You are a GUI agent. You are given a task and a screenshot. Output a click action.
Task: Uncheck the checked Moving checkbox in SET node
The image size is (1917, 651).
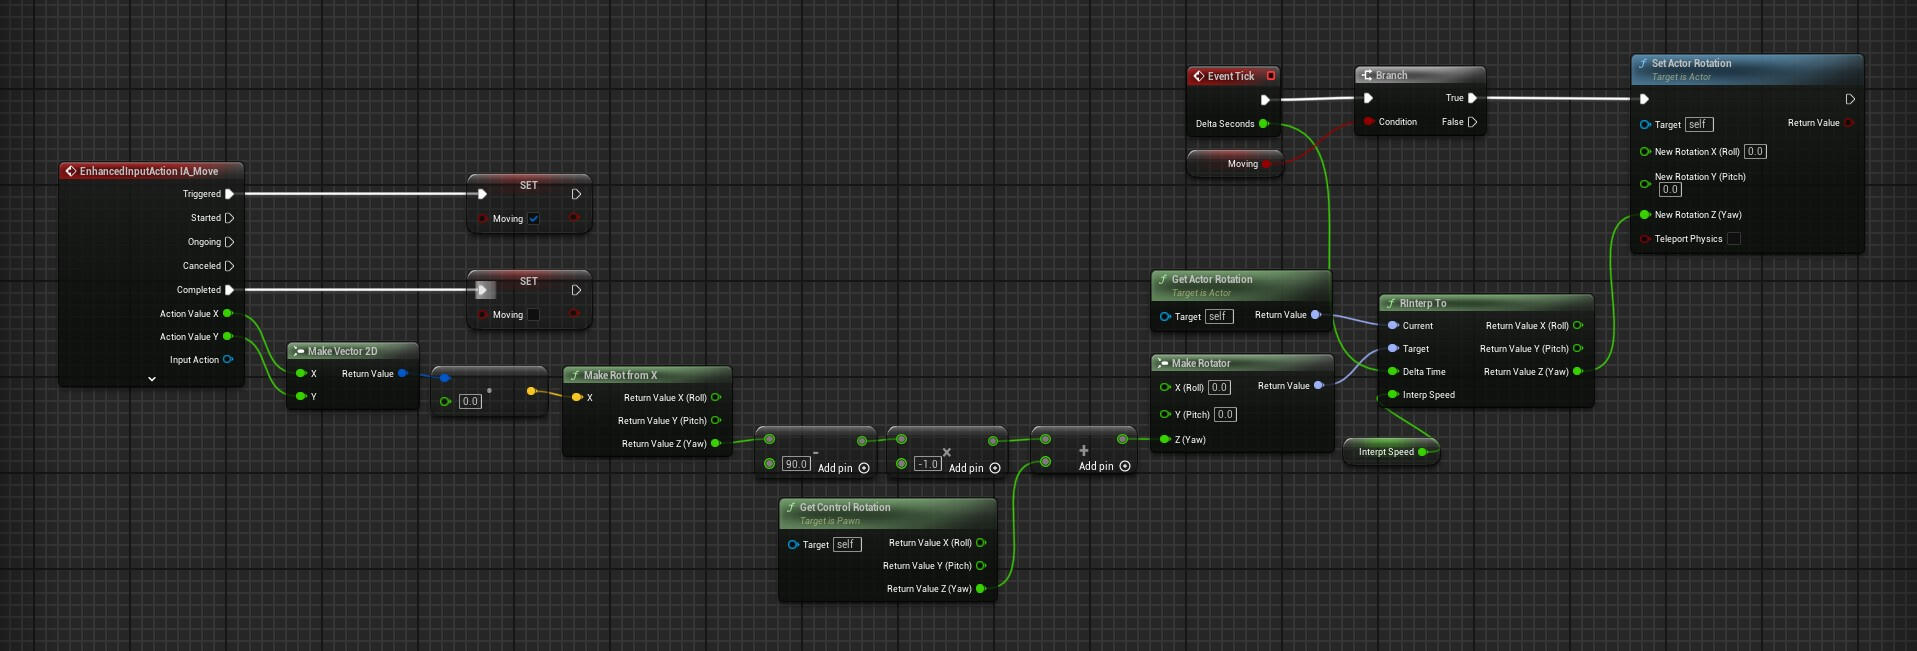(534, 219)
